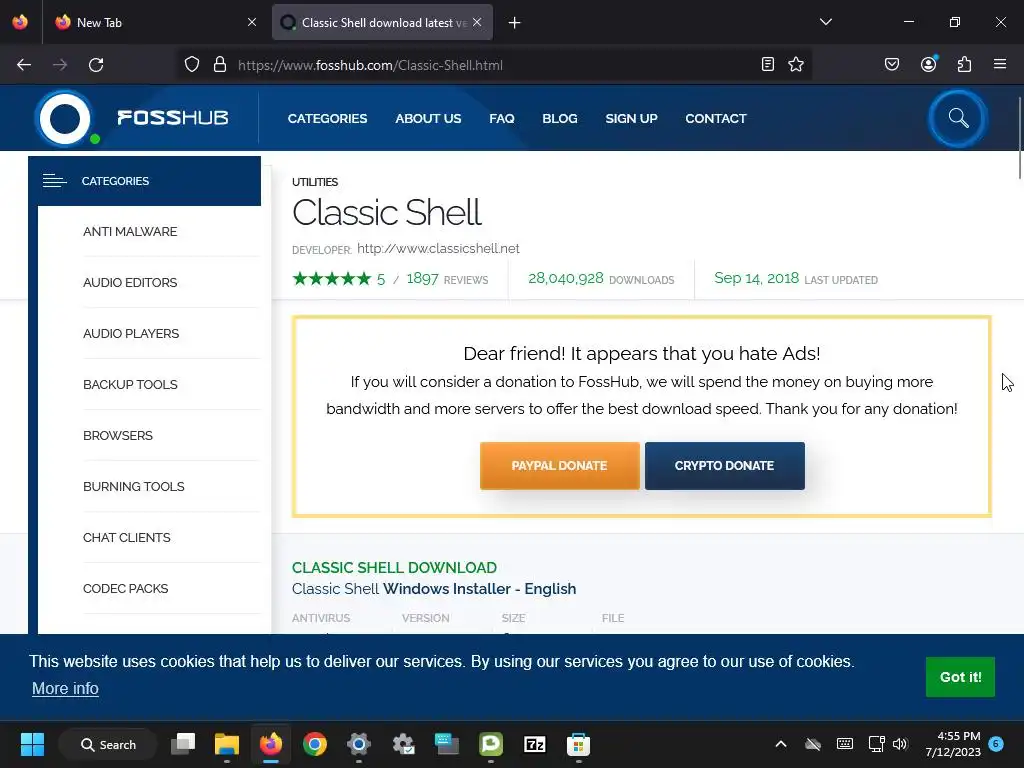Select Anti Malware category
The image size is (1024, 768).
pyautogui.click(x=130, y=231)
